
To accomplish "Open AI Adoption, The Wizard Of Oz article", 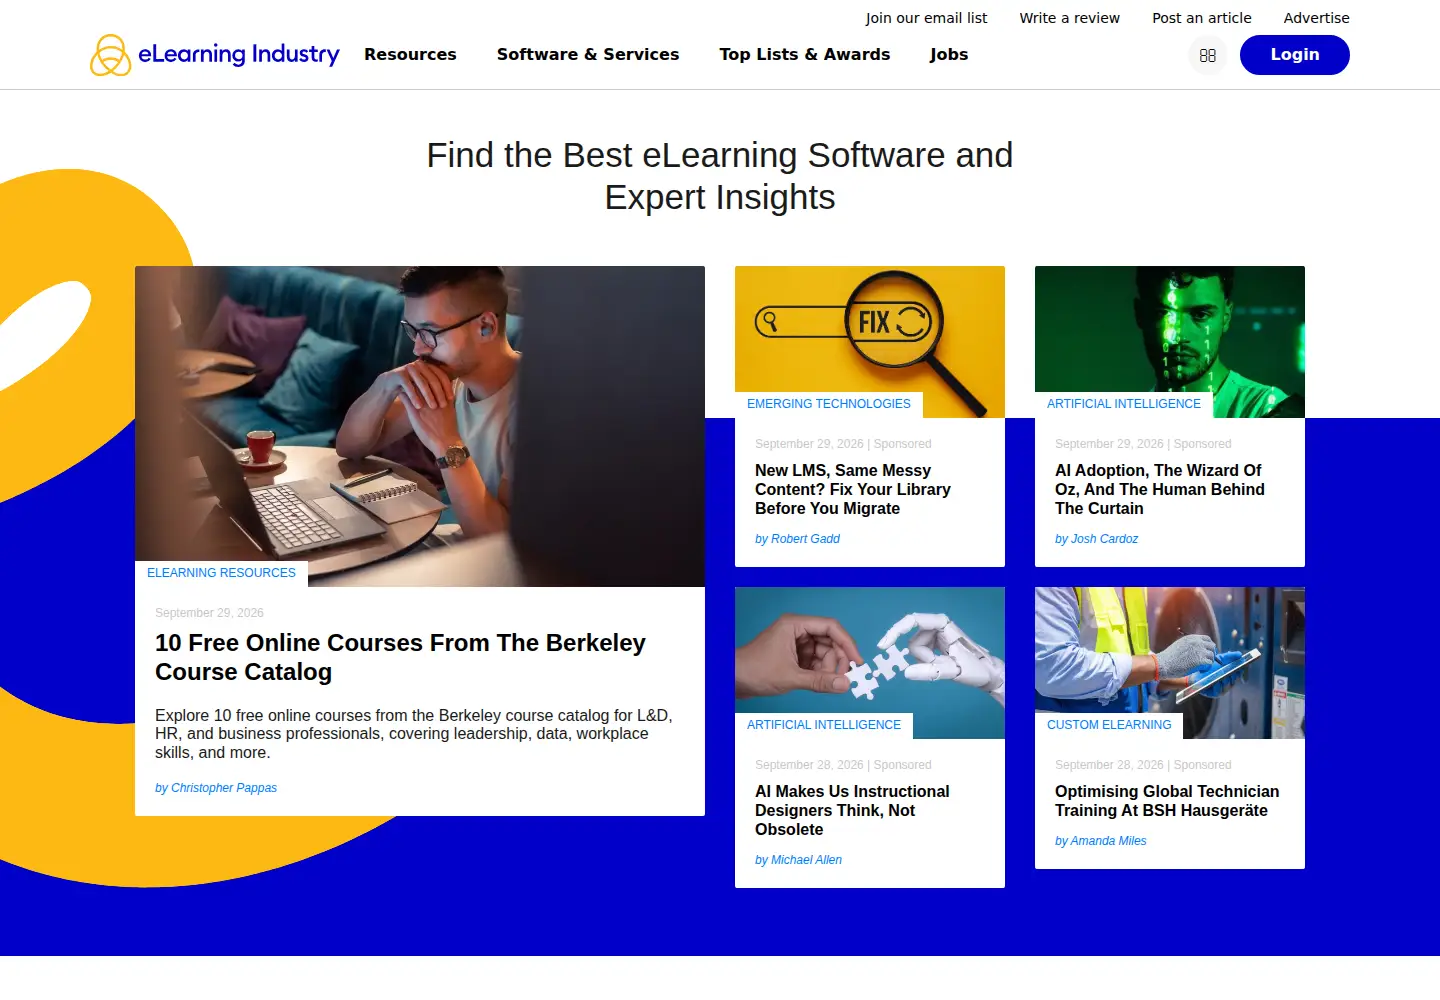I will coord(1160,489).
